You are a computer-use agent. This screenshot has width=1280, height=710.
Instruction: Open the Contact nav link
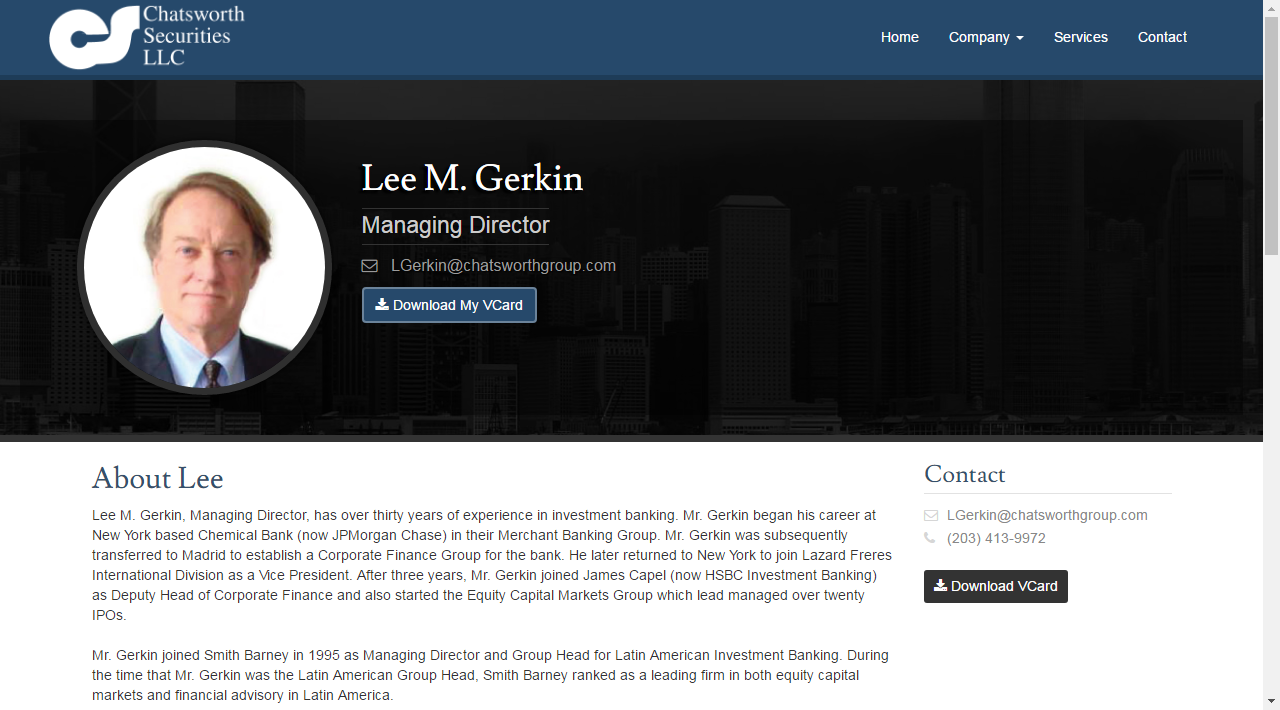(1162, 37)
